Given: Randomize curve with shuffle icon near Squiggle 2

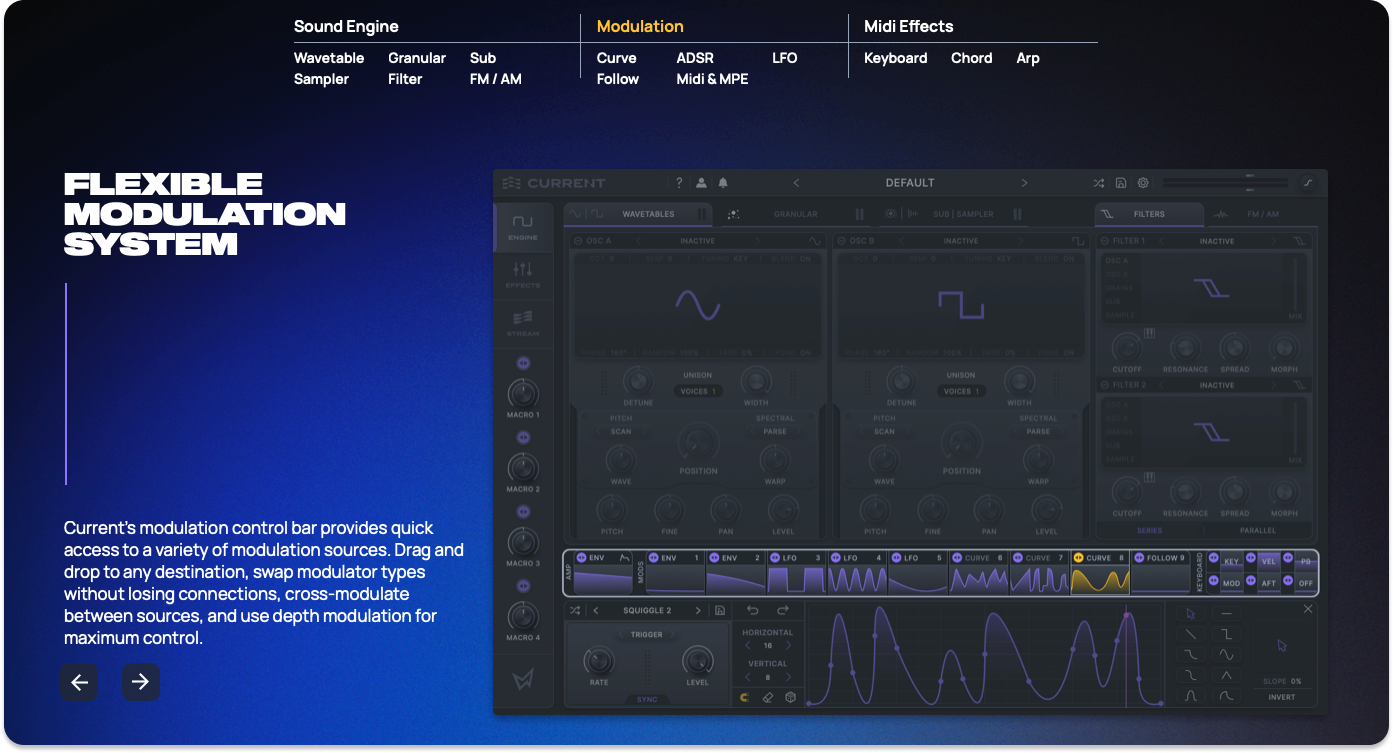Looking at the screenshot, I should tap(575, 611).
